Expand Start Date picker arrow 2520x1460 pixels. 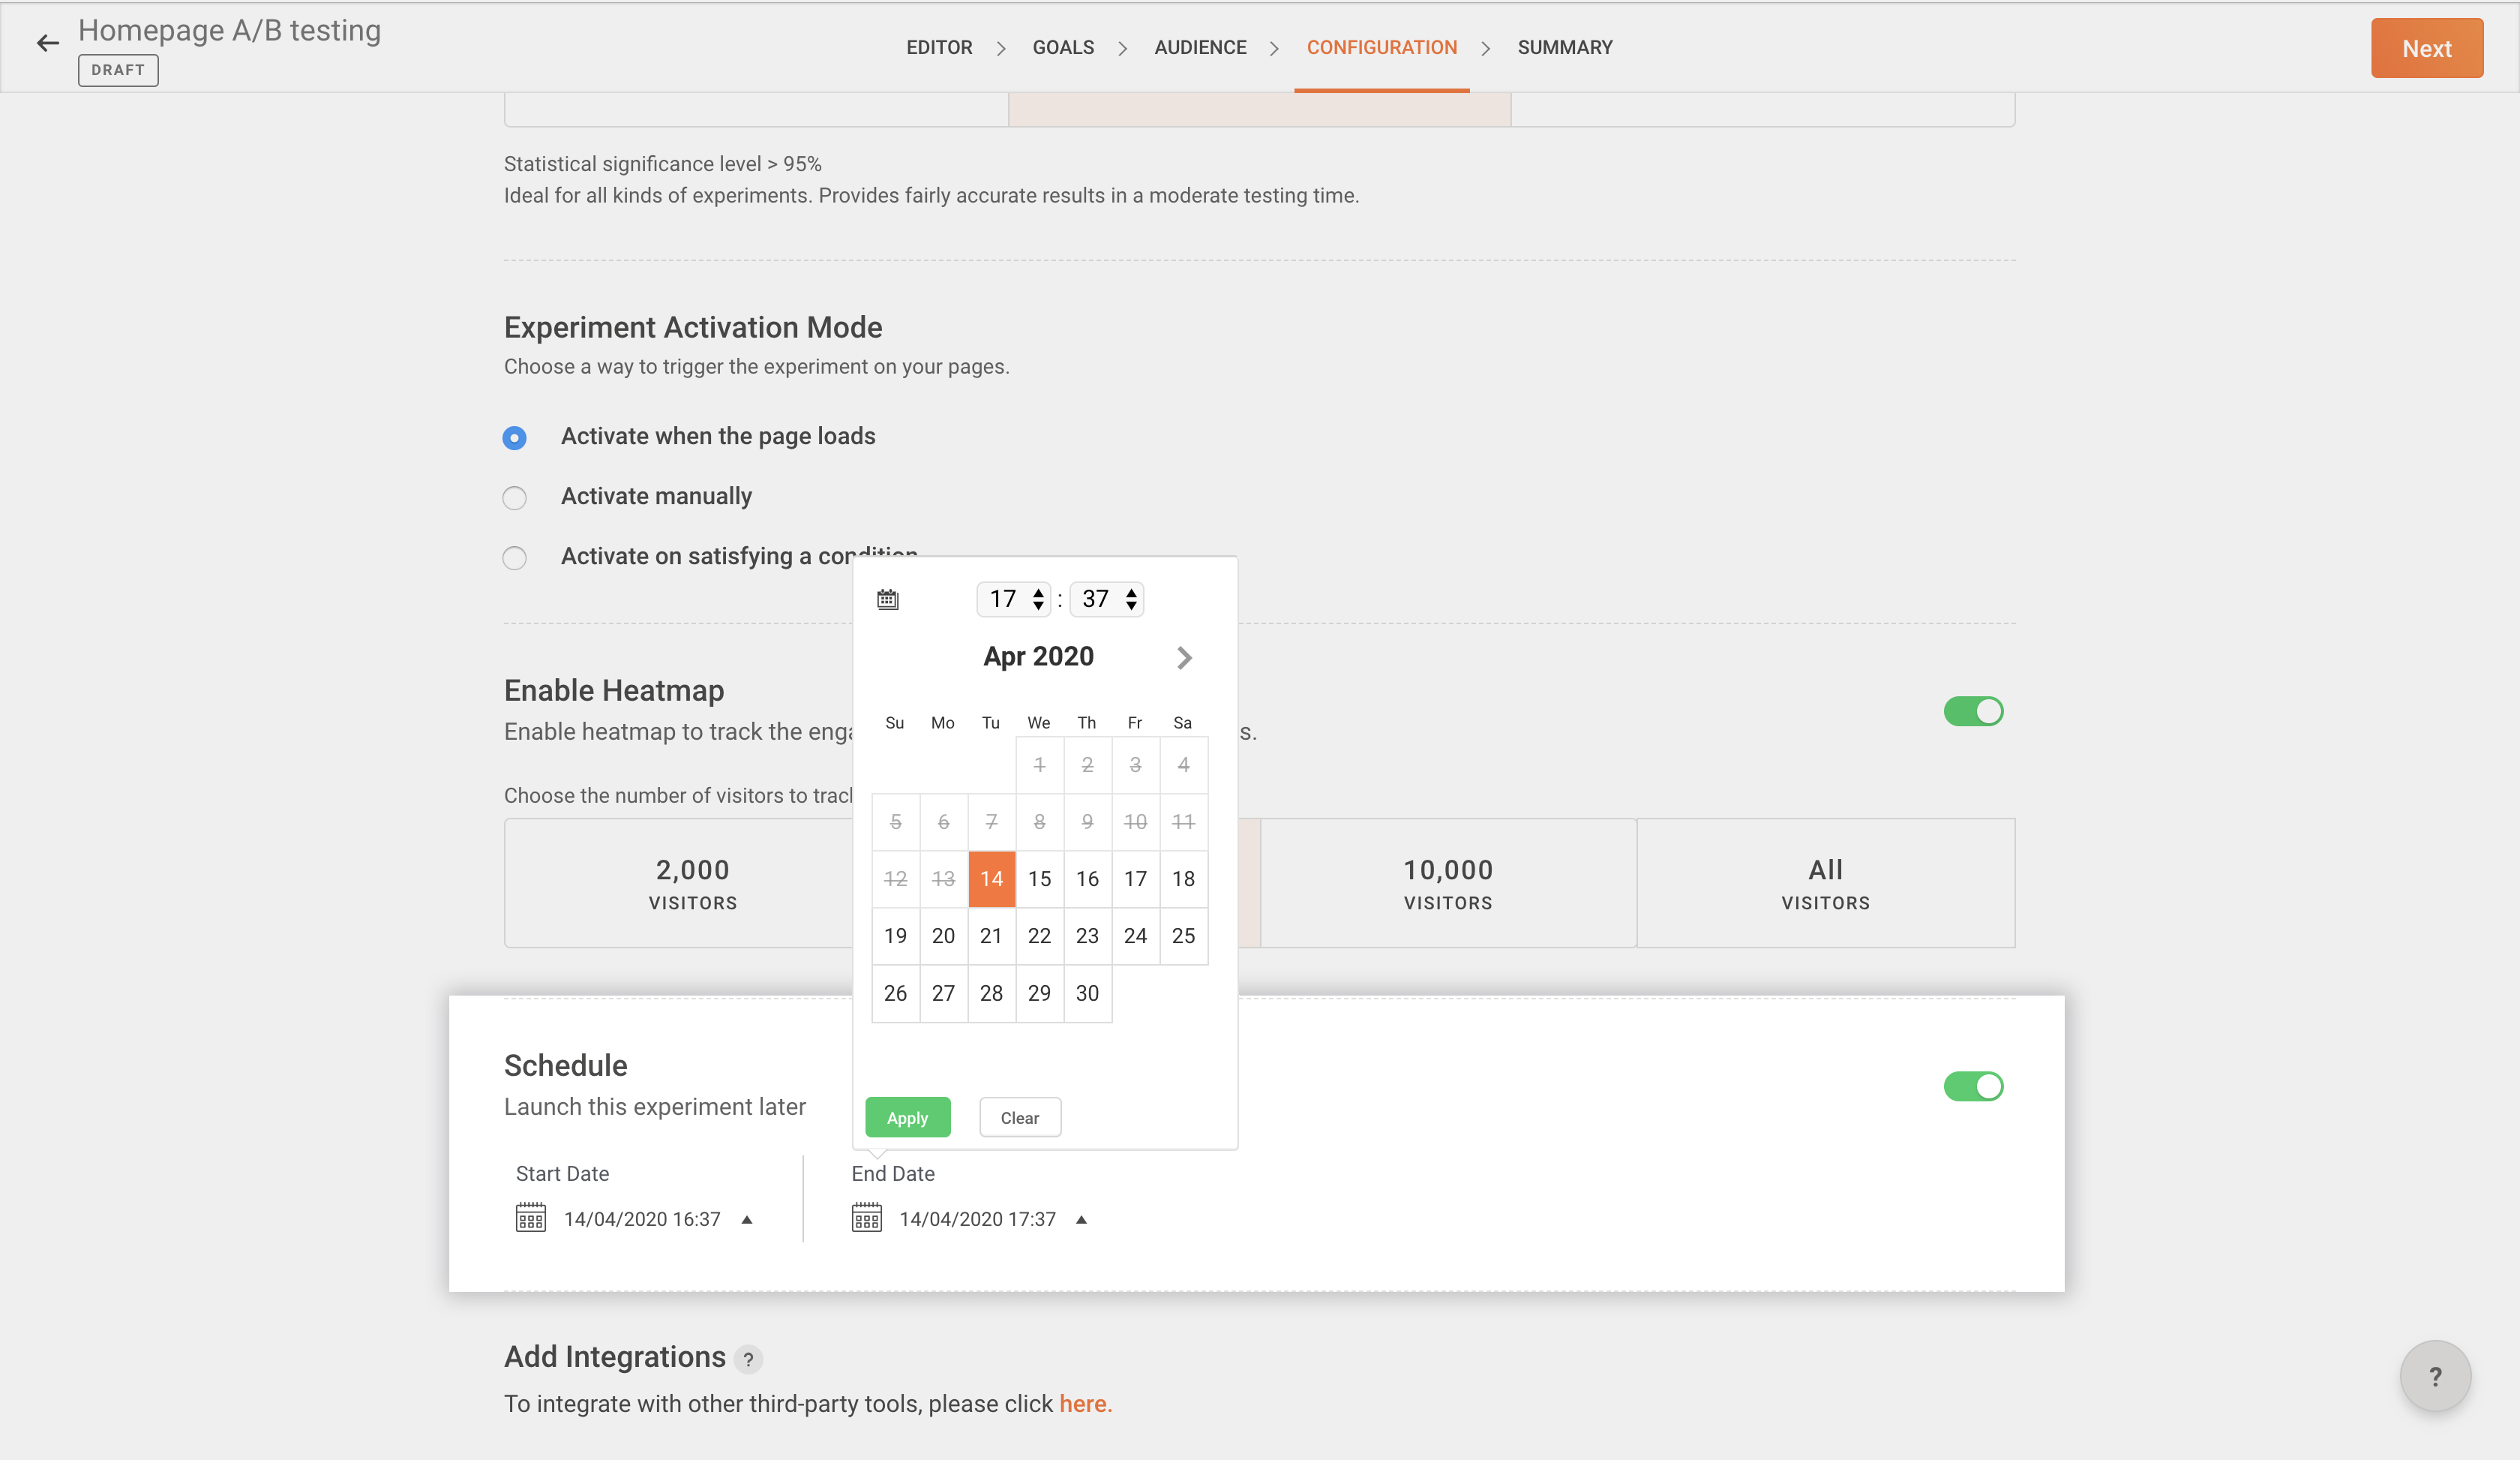click(747, 1219)
